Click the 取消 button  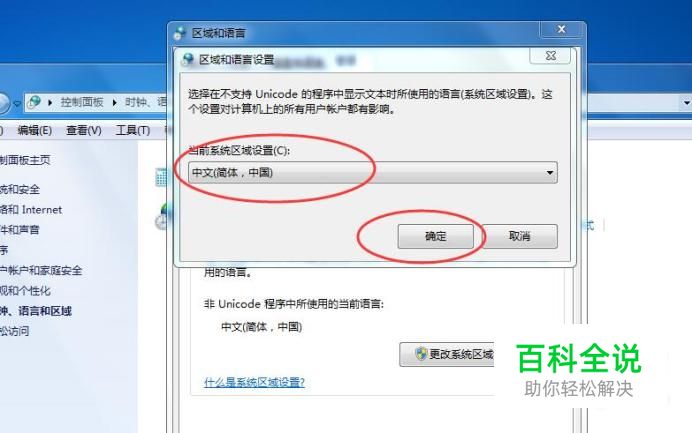[x=519, y=236]
